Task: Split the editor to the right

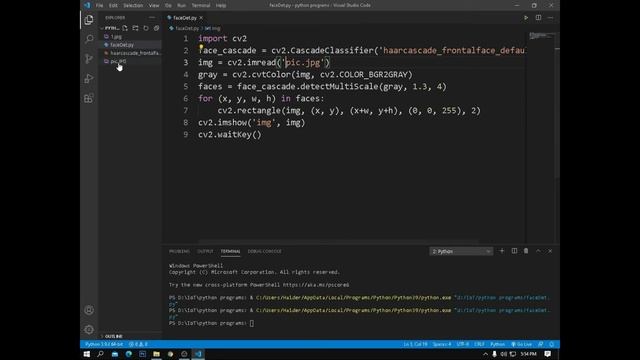Action: [x=538, y=18]
